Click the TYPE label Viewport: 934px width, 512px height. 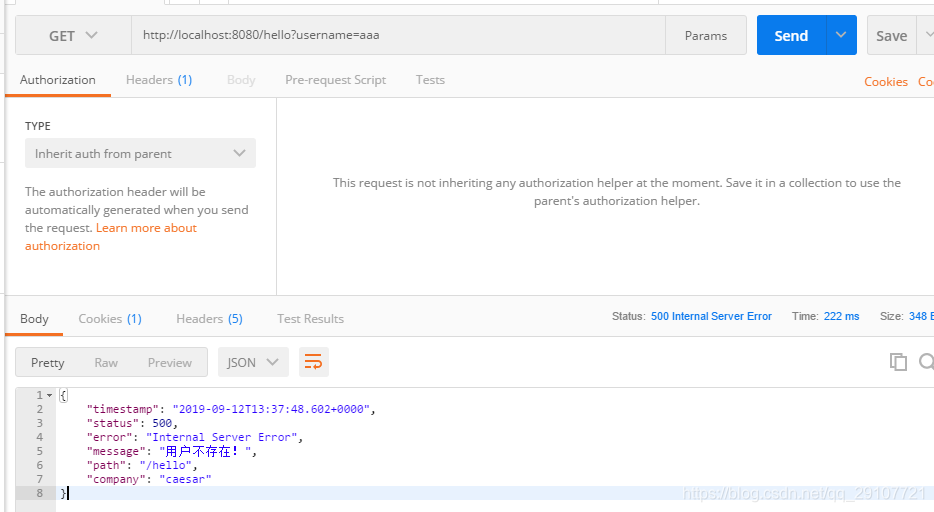(38, 126)
